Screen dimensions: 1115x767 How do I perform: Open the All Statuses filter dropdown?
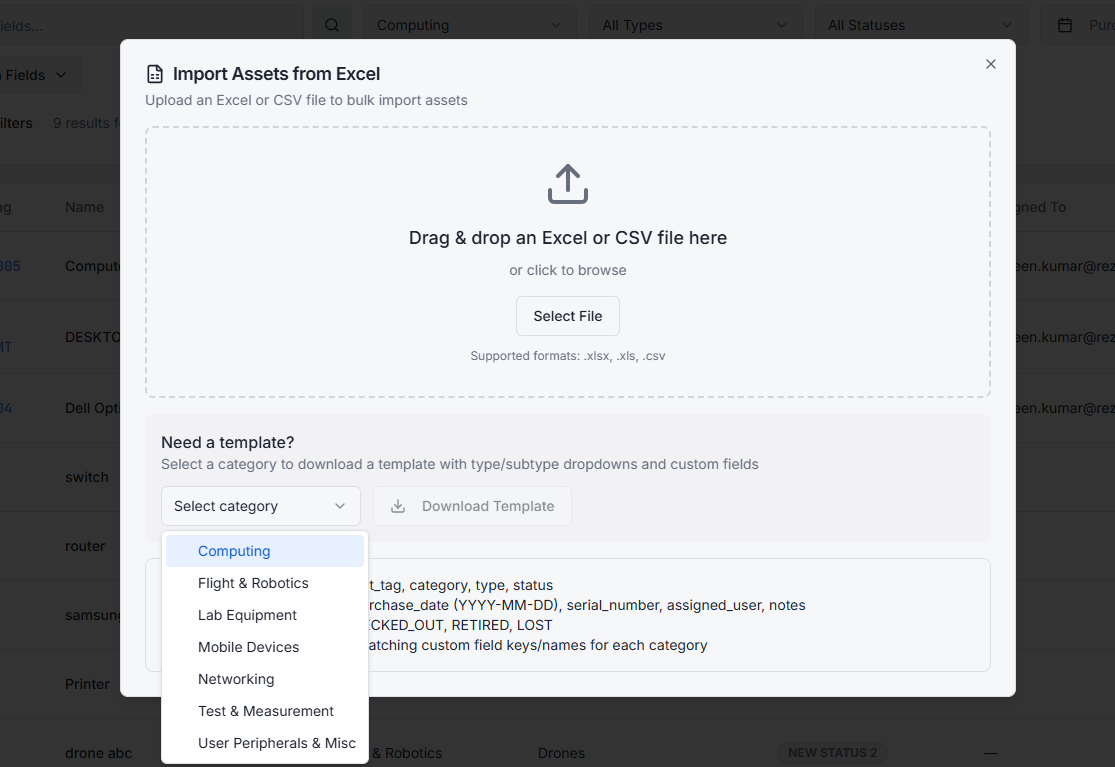click(920, 25)
